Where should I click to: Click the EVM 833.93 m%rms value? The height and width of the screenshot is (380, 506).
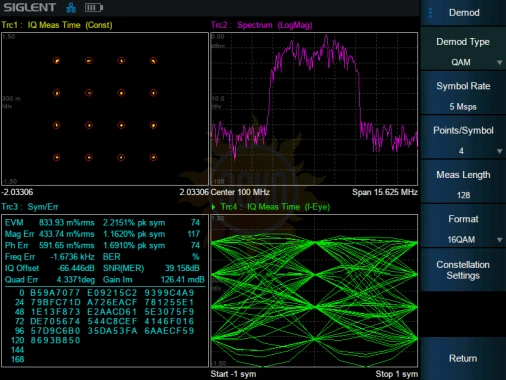coord(66,223)
